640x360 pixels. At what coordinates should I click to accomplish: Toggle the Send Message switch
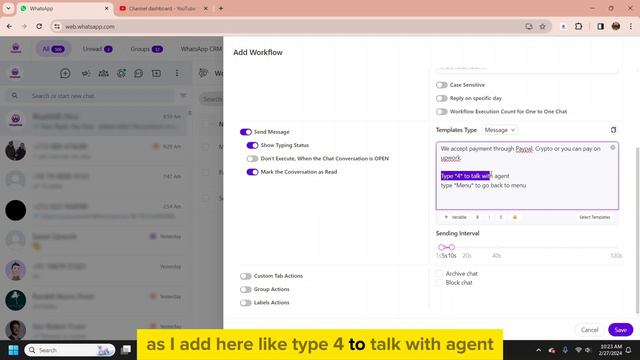(x=246, y=132)
